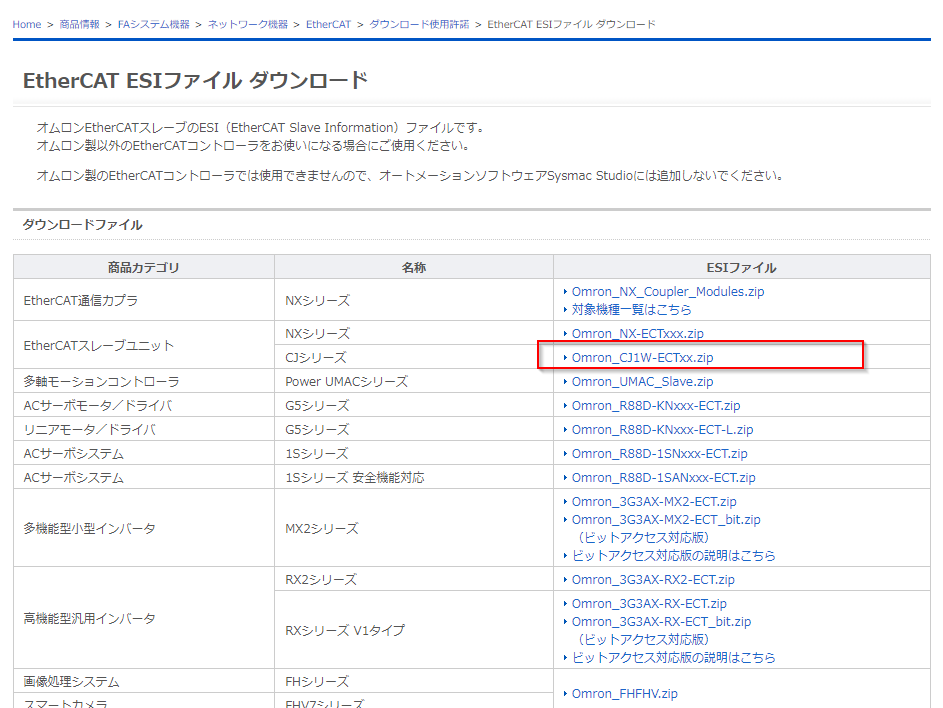943x708 pixels.
Task: Select the RX2シリーズ cell
Action: point(414,579)
